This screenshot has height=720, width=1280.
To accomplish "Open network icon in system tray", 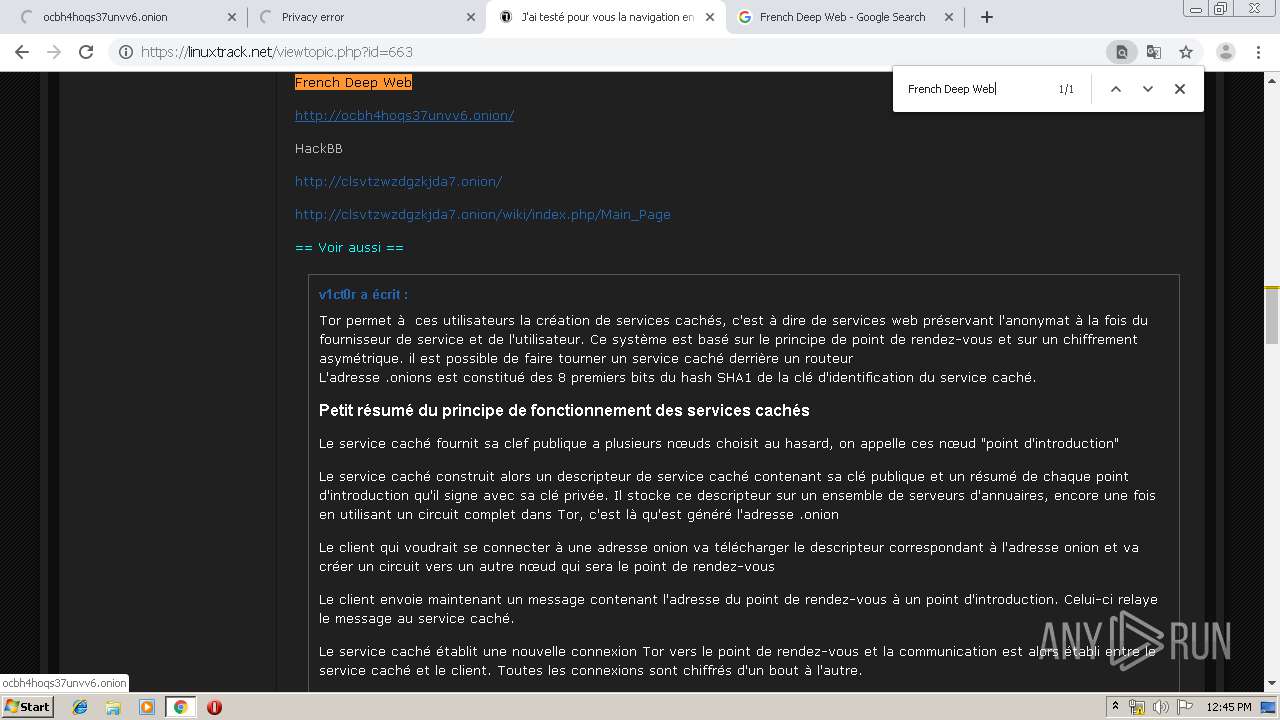I will tap(1137, 707).
